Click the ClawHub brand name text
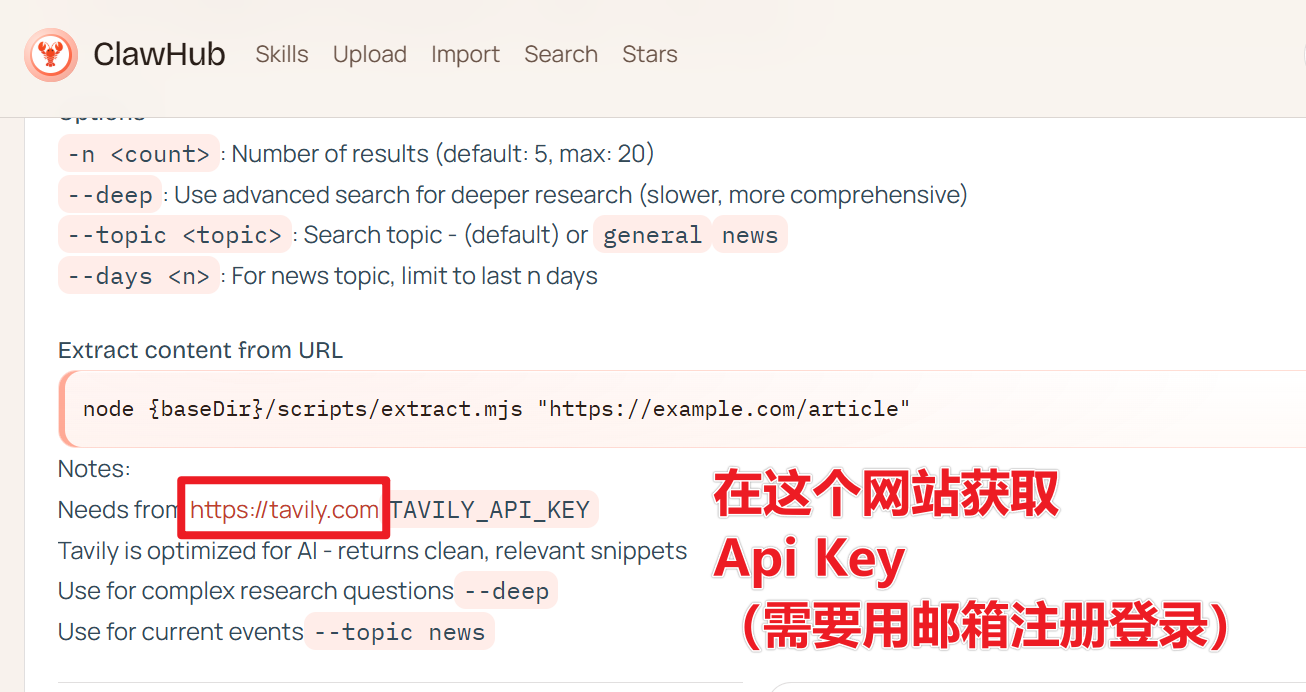This screenshot has width=1306, height=692. point(159,54)
